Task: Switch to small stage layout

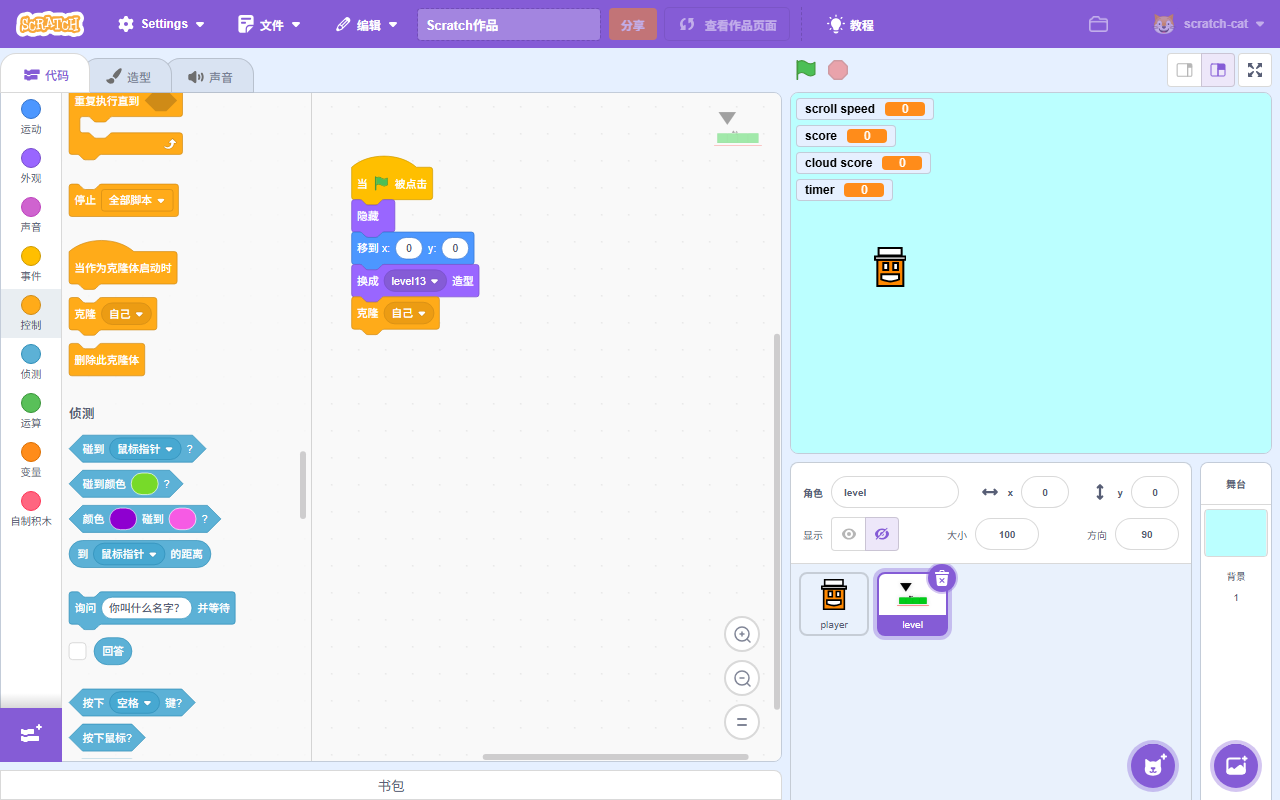Action: [1184, 70]
